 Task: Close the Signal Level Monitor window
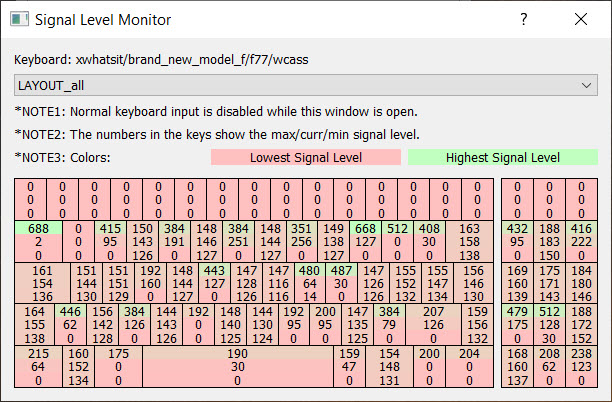(x=581, y=20)
